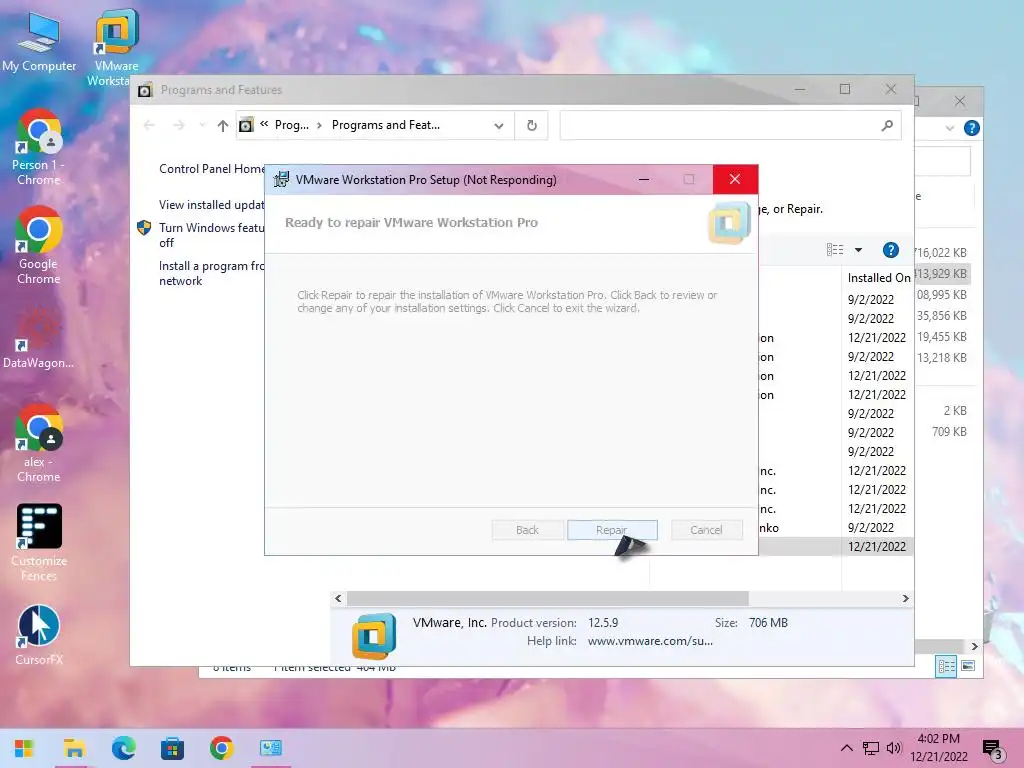The height and width of the screenshot is (768, 1024).
Task: Click the Programs and Features title bar icon
Action: point(145,90)
